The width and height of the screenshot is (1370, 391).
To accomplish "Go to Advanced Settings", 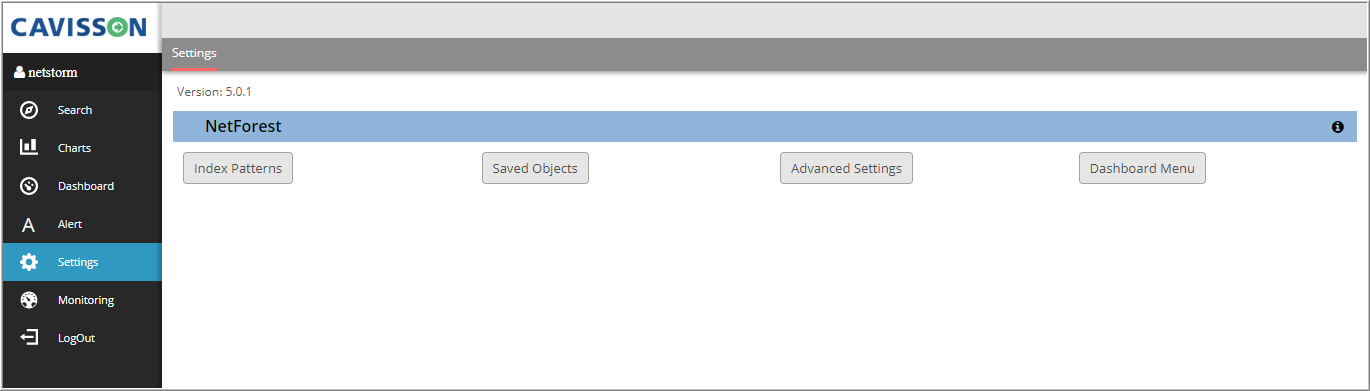I will tap(846, 168).
